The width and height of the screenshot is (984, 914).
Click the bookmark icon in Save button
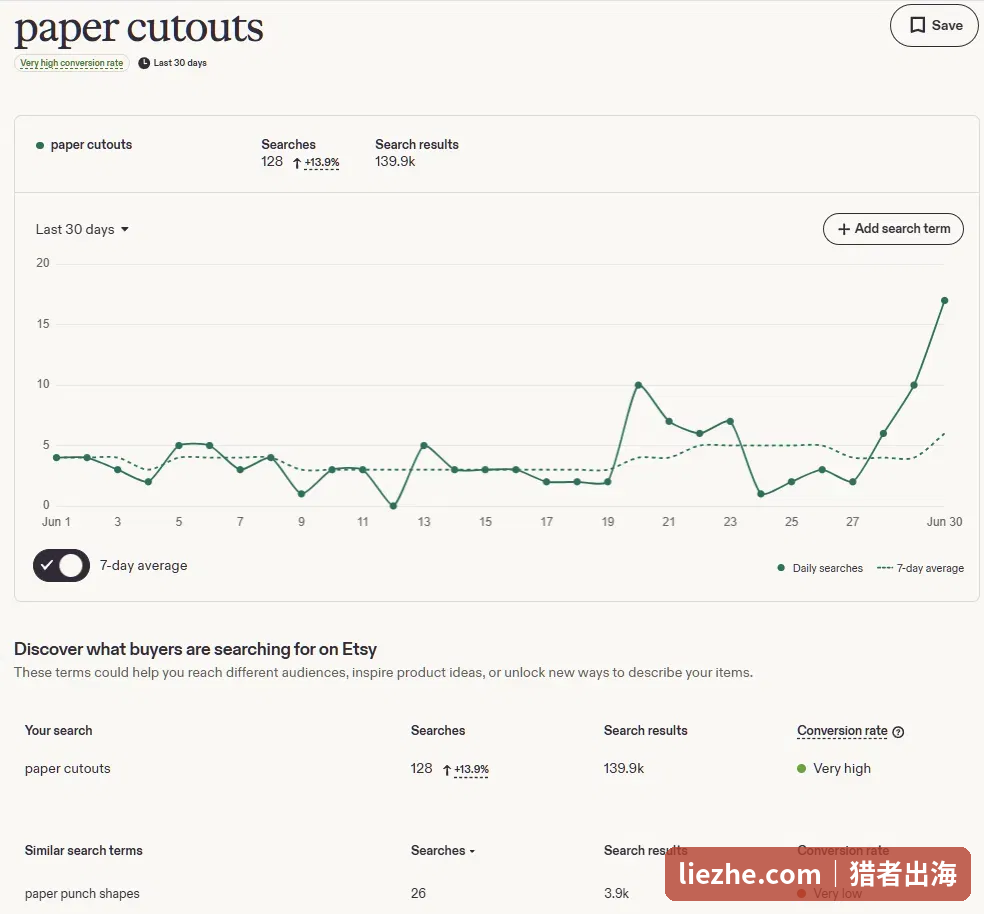coord(917,25)
